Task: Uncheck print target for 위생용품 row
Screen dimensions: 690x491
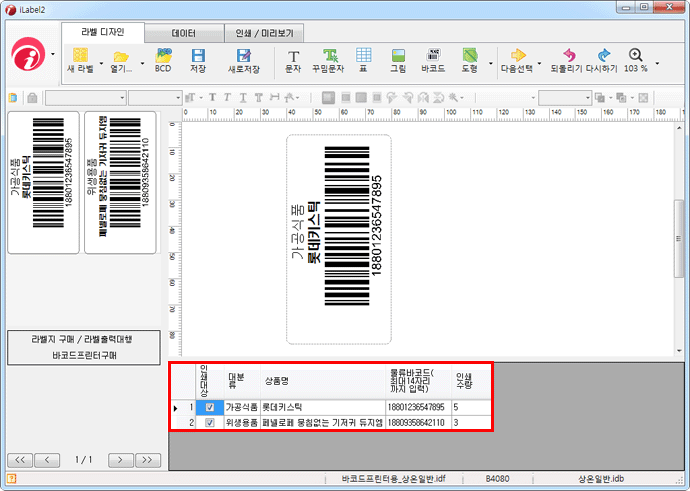Action: click(210, 423)
